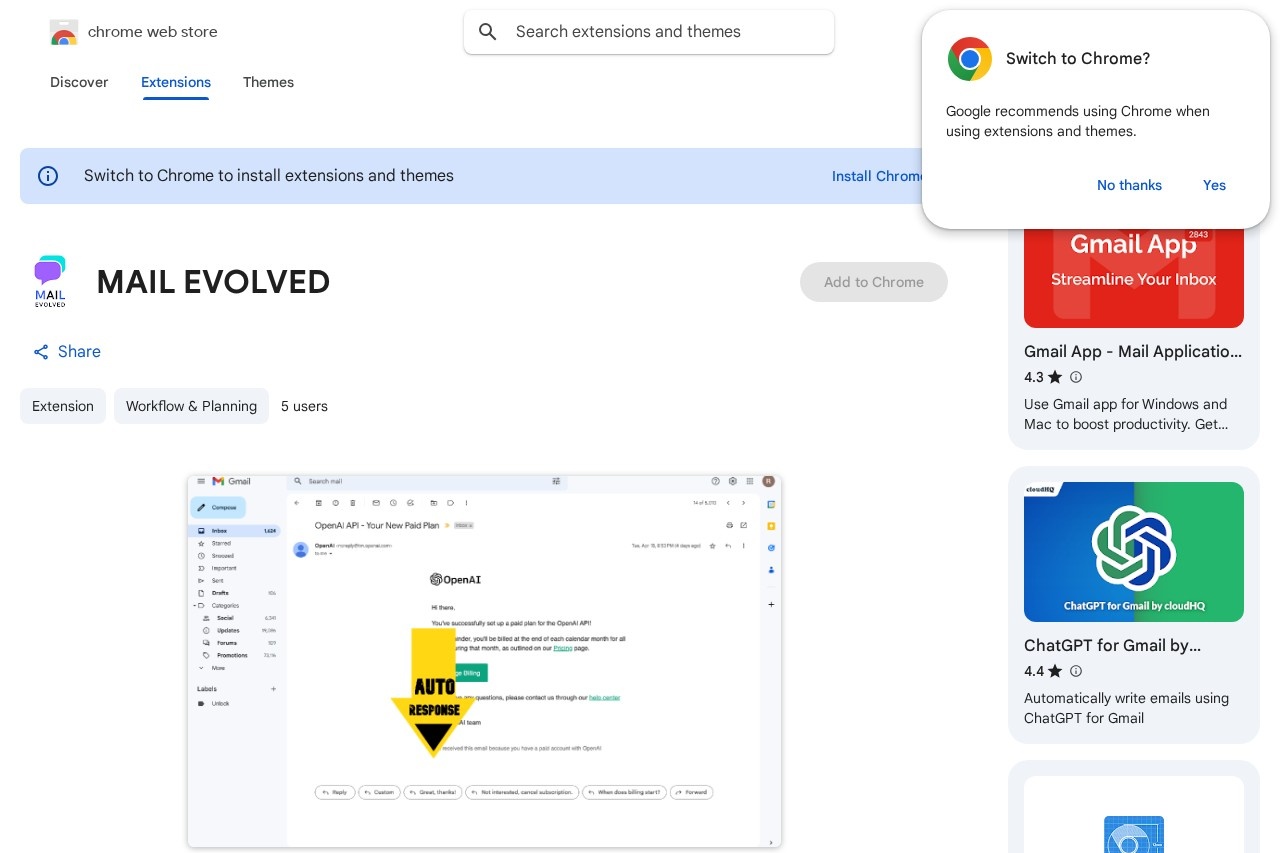1280x853 pixels.
Task: Click the info icon beside the 4.3 rating
Action: pos(1076,377)
